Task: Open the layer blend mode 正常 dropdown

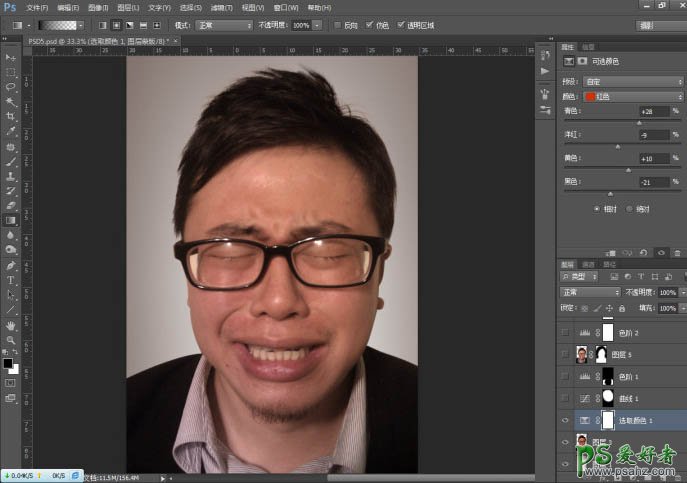Action: (x=590, y=292)
